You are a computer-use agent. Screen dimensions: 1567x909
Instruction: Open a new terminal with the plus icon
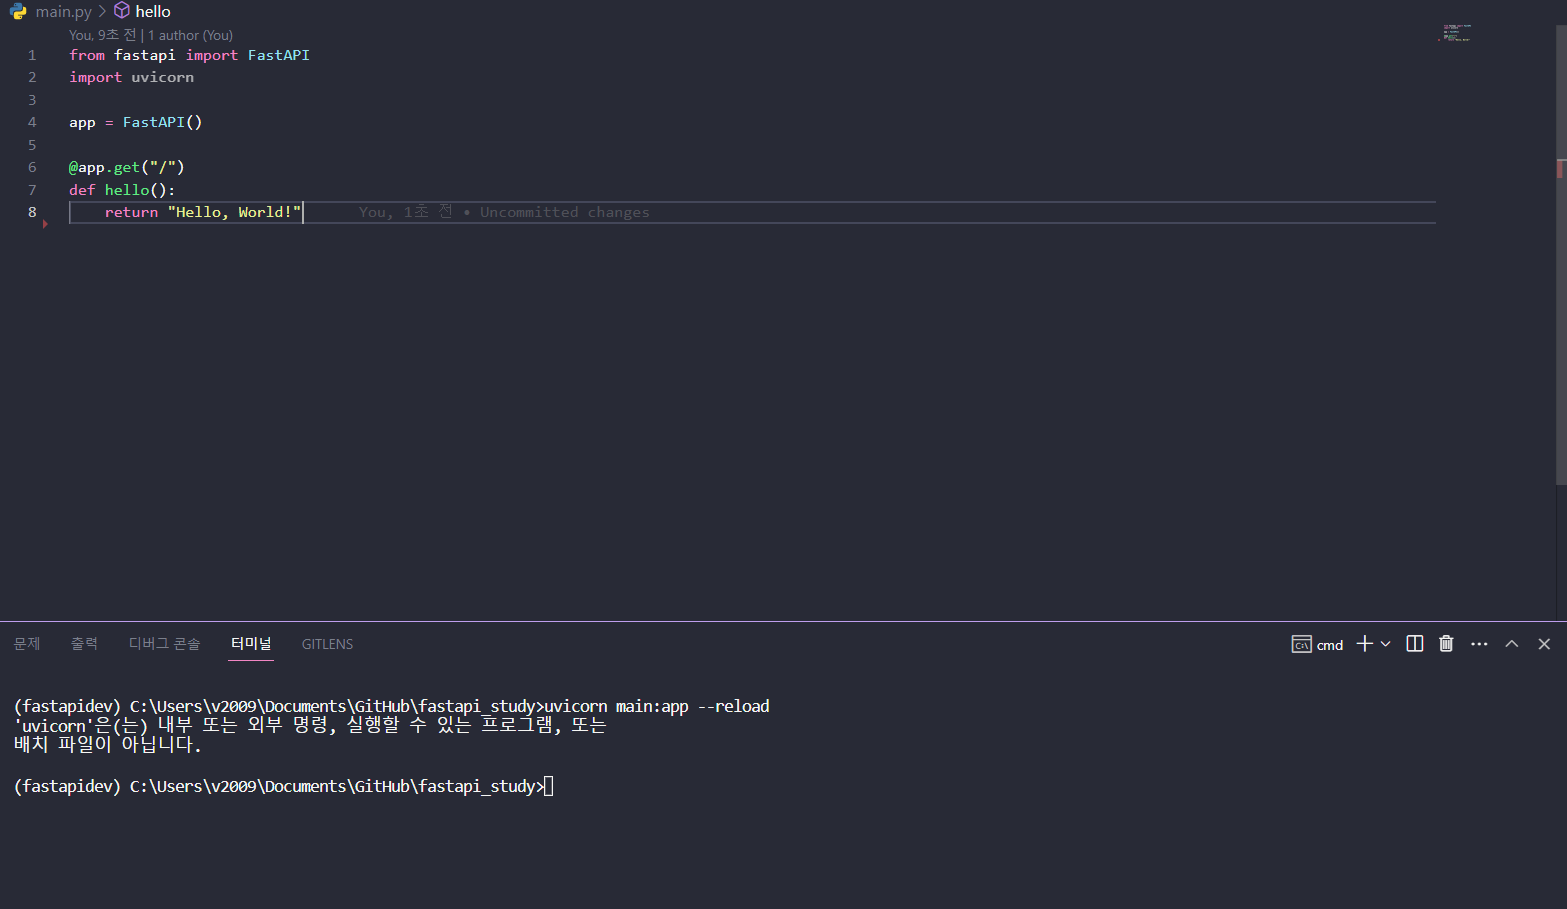(1363, 644)
